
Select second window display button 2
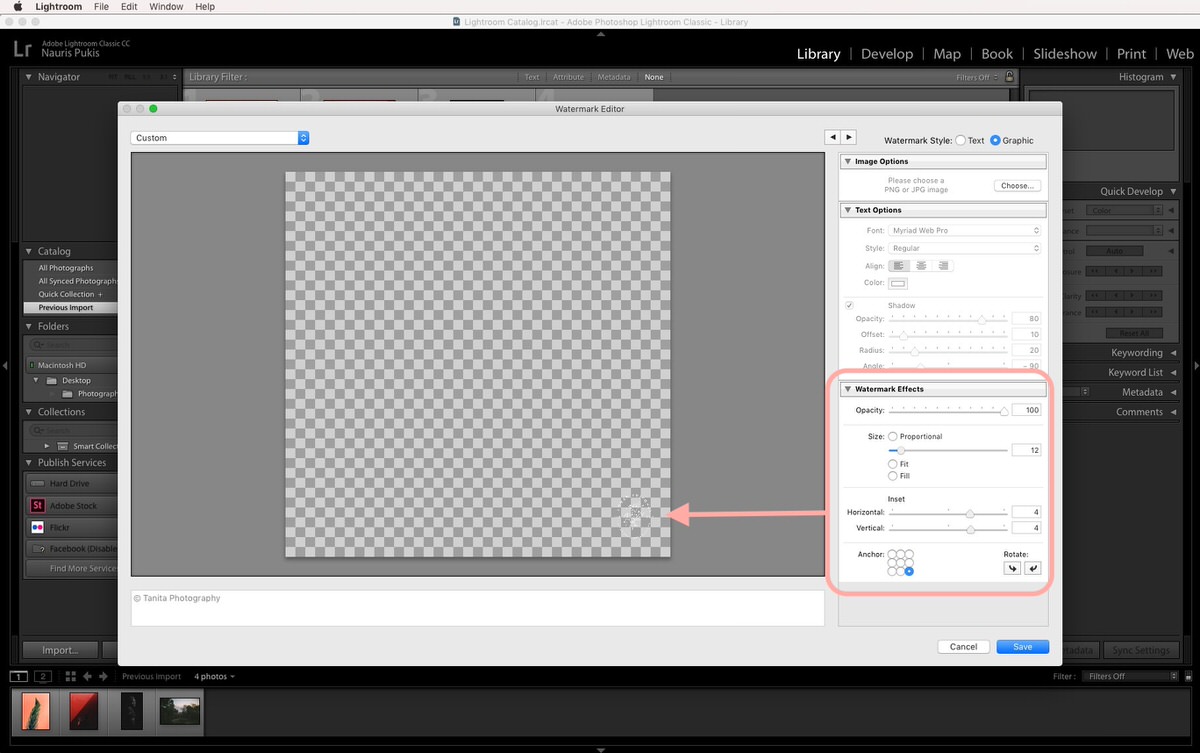pyautogui.click(x=43, y=676)
